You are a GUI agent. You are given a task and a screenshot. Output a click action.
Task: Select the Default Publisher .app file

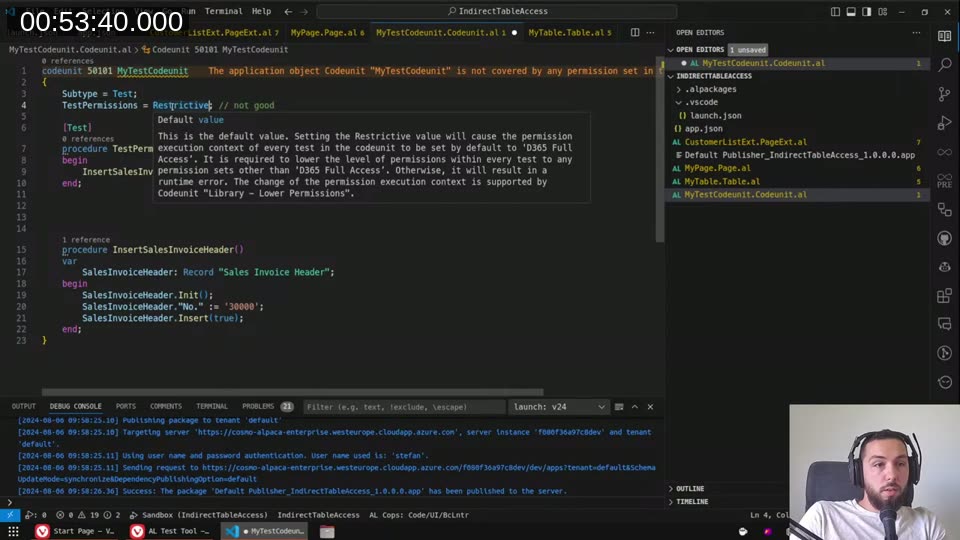point(799,155)
